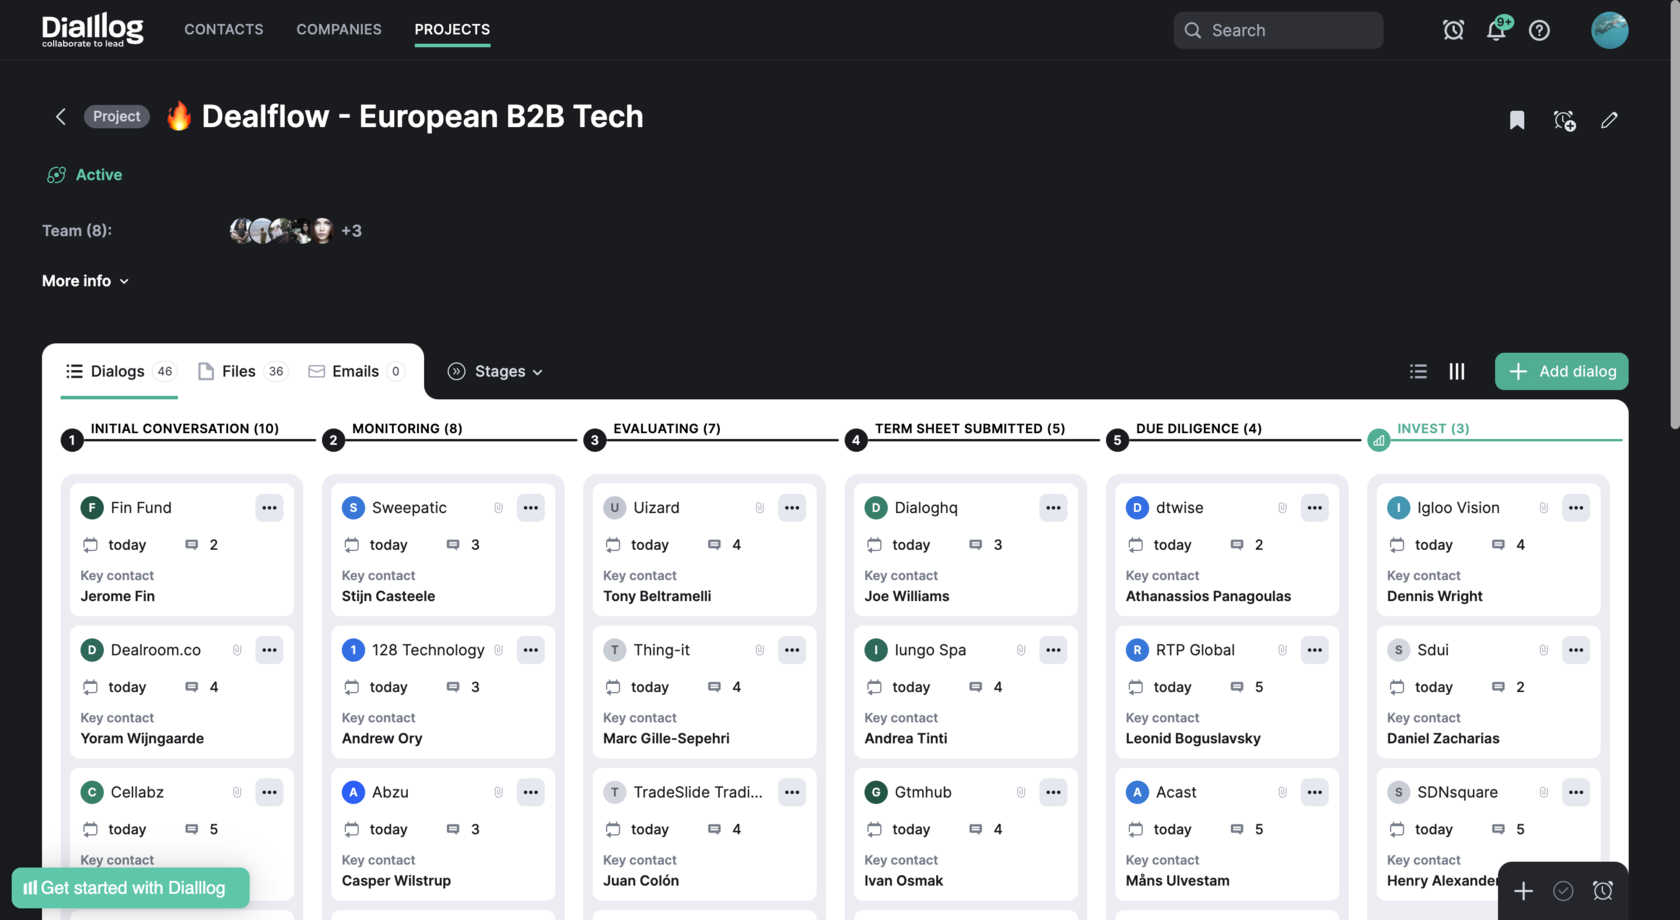Bookmark the Dealflow project
The width and height of the screenshot is (1680, 920).
(1516, 120)
